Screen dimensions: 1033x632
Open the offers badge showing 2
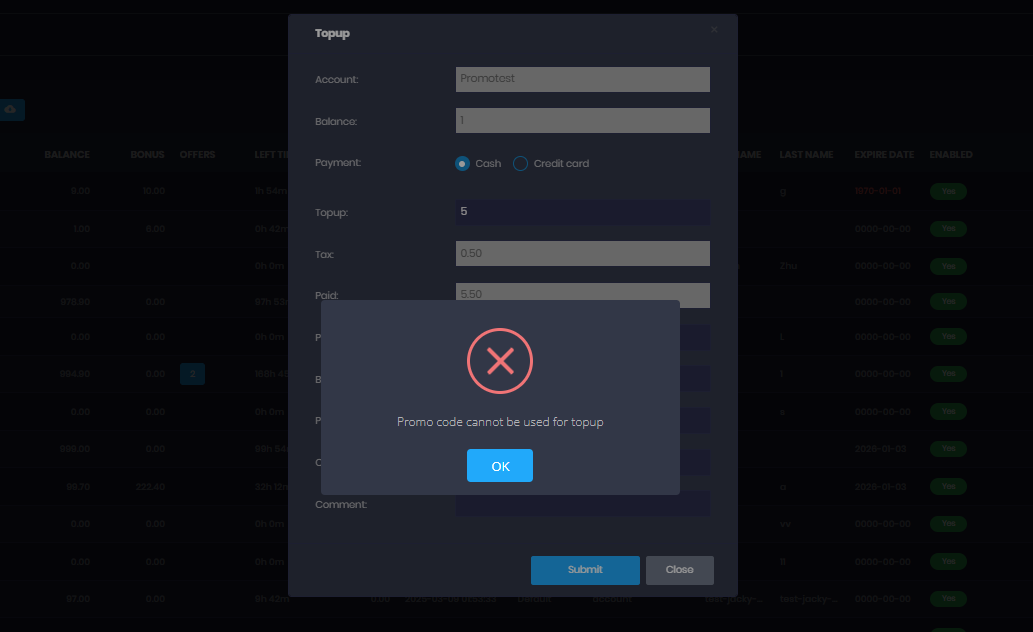[x=192, y=373]
